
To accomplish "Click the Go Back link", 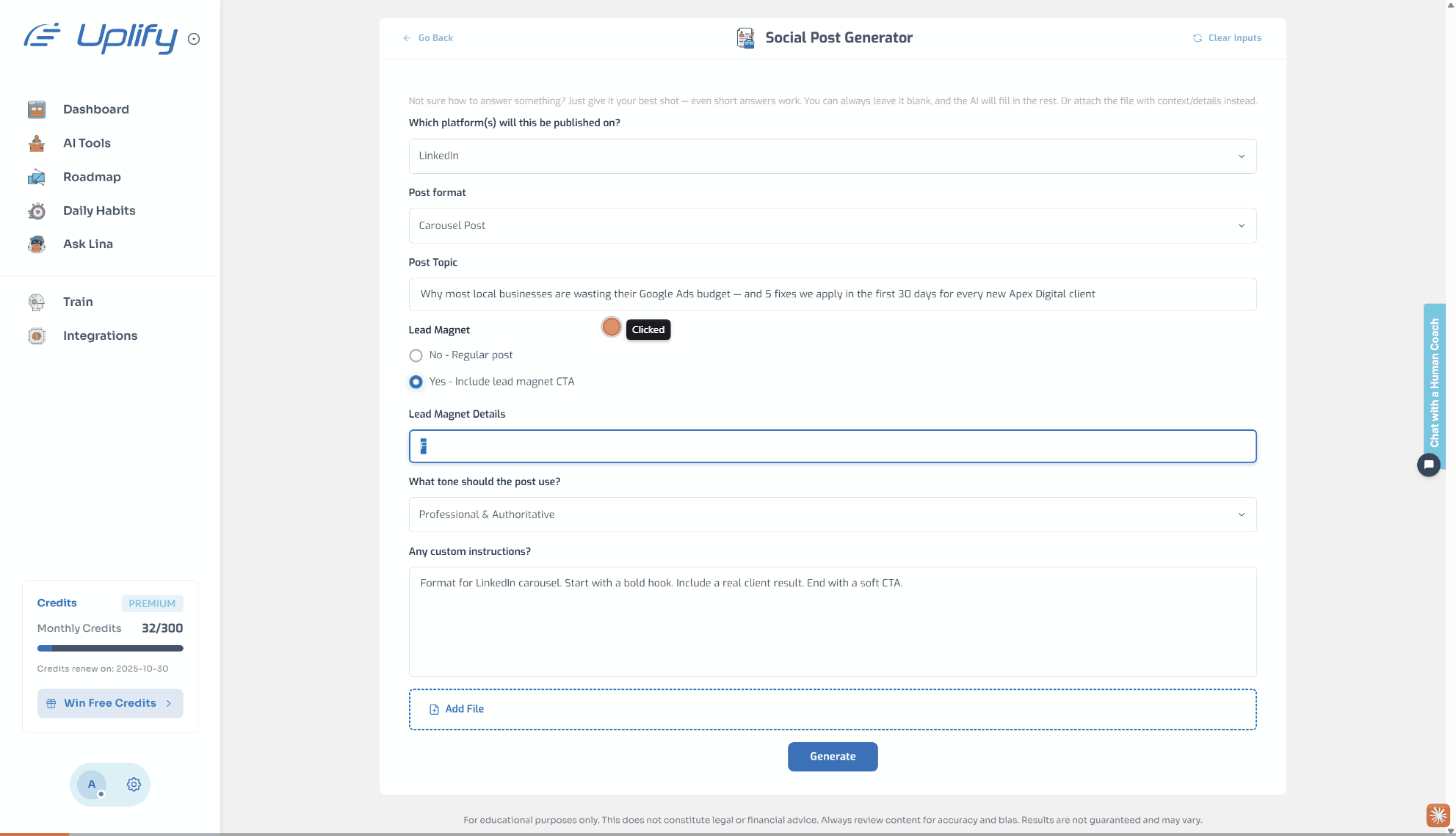I will click(428, 38).
